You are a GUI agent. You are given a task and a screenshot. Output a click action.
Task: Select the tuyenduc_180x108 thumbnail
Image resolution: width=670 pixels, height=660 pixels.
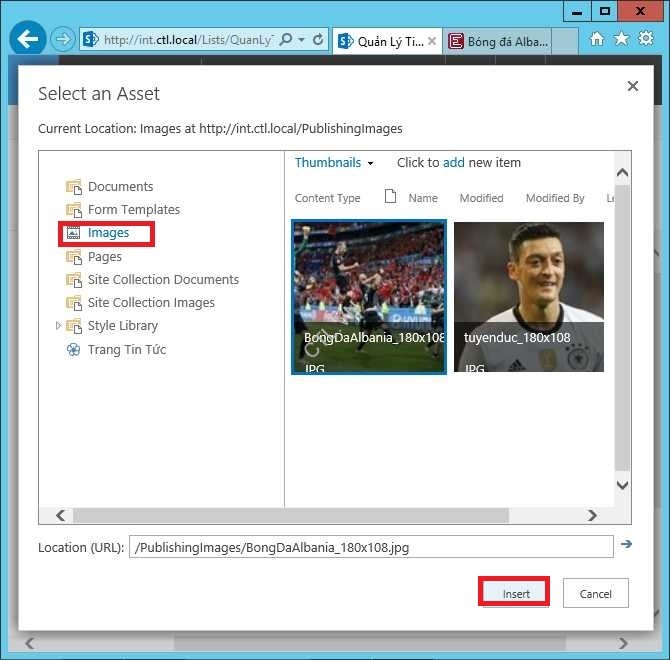(x=529, y=297)
